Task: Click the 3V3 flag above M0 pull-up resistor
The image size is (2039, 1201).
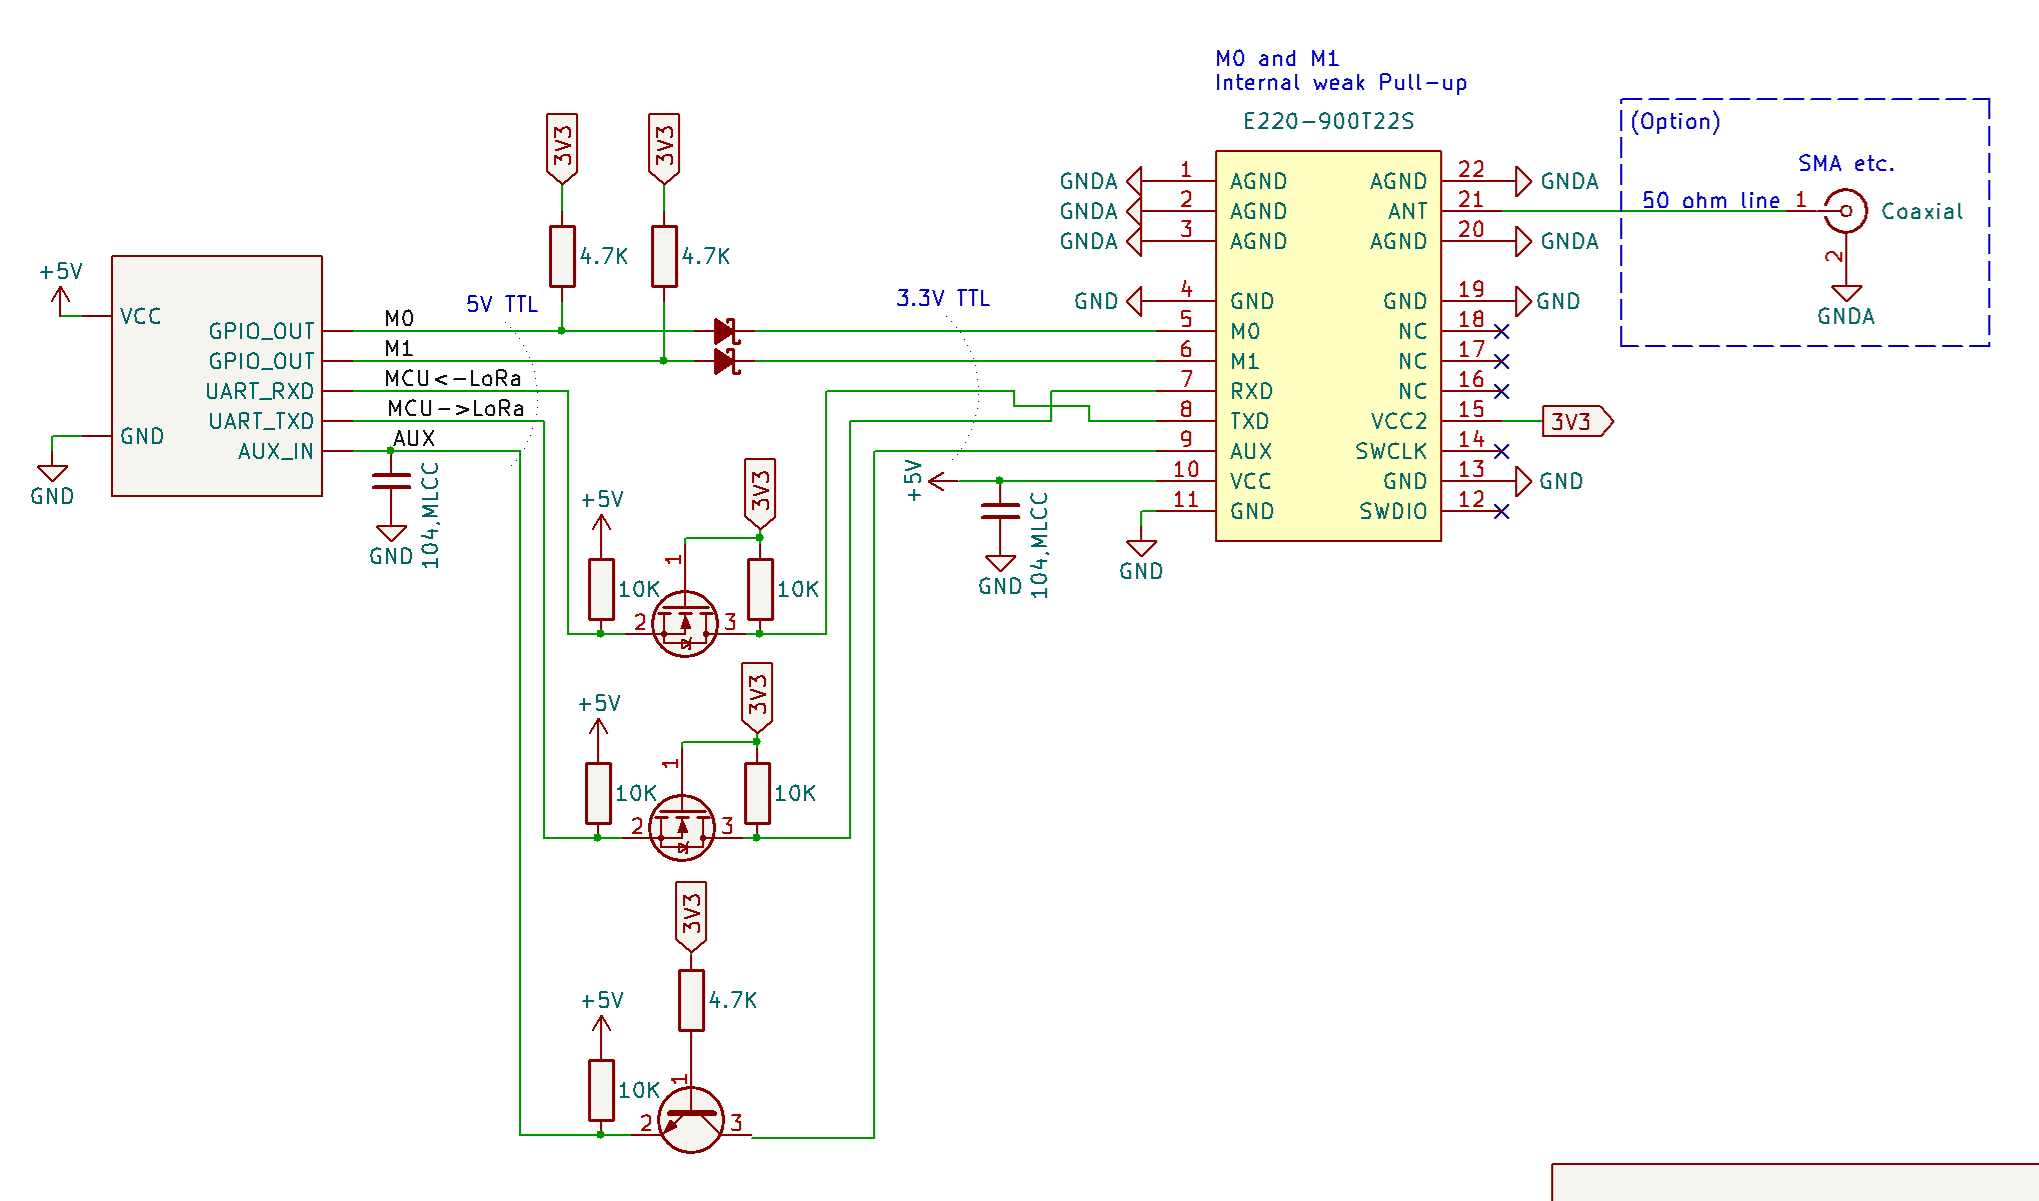Action: (x=562, y=148)
